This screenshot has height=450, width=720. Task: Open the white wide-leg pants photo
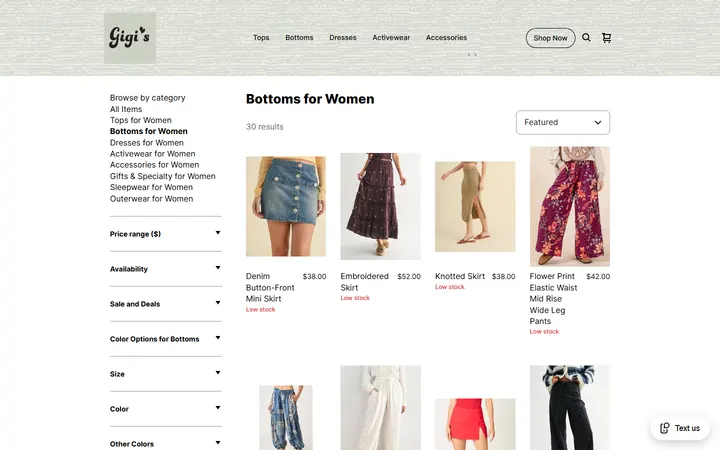point(381,408)
